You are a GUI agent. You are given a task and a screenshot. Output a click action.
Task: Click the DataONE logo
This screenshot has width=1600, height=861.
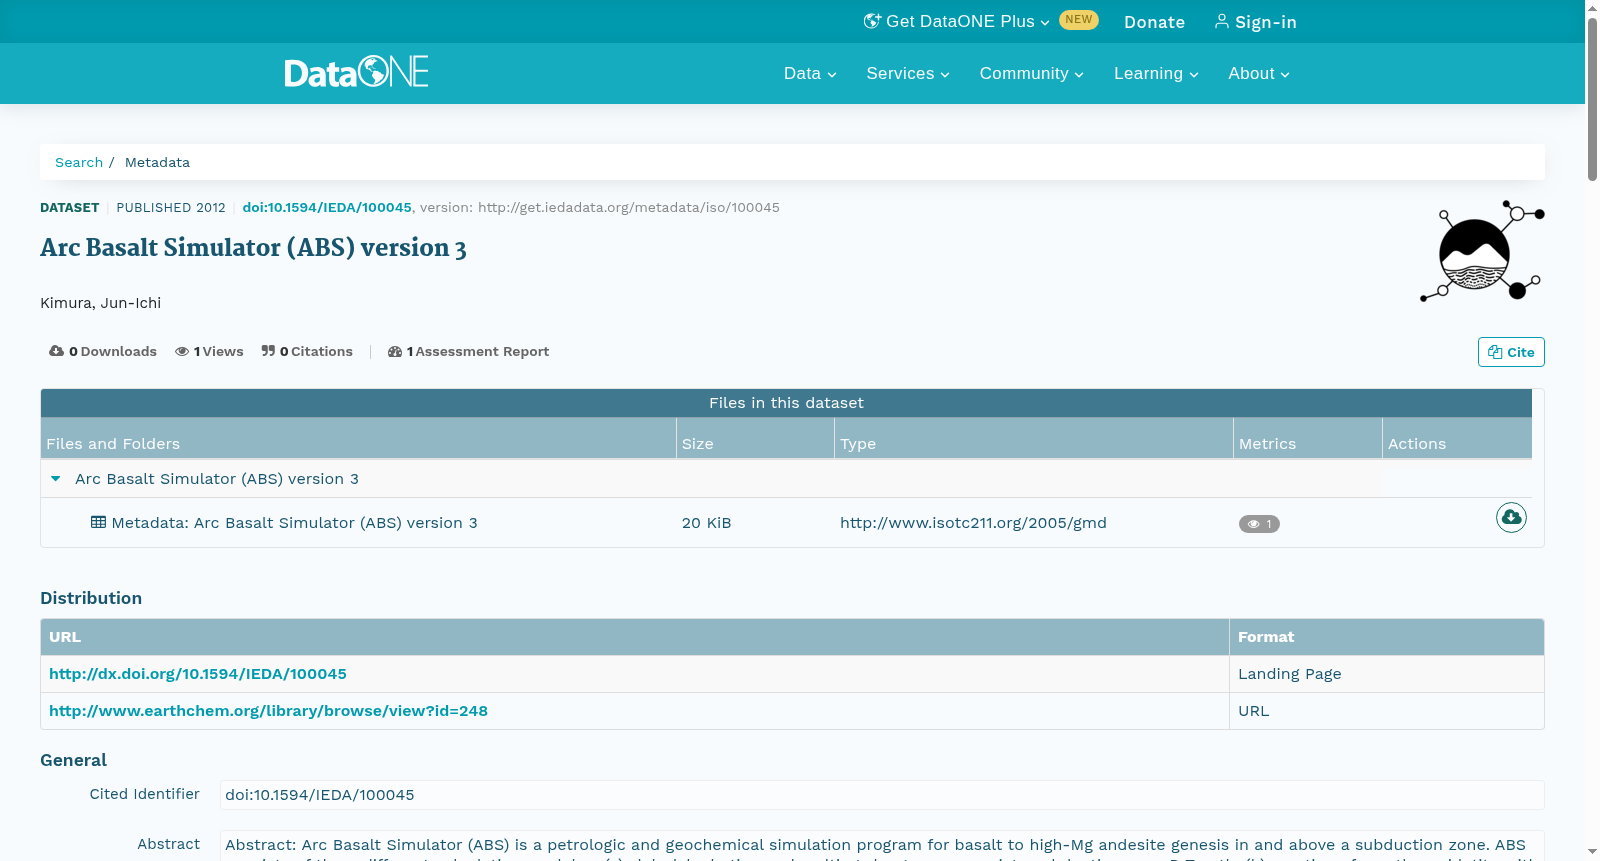[356, 72]
